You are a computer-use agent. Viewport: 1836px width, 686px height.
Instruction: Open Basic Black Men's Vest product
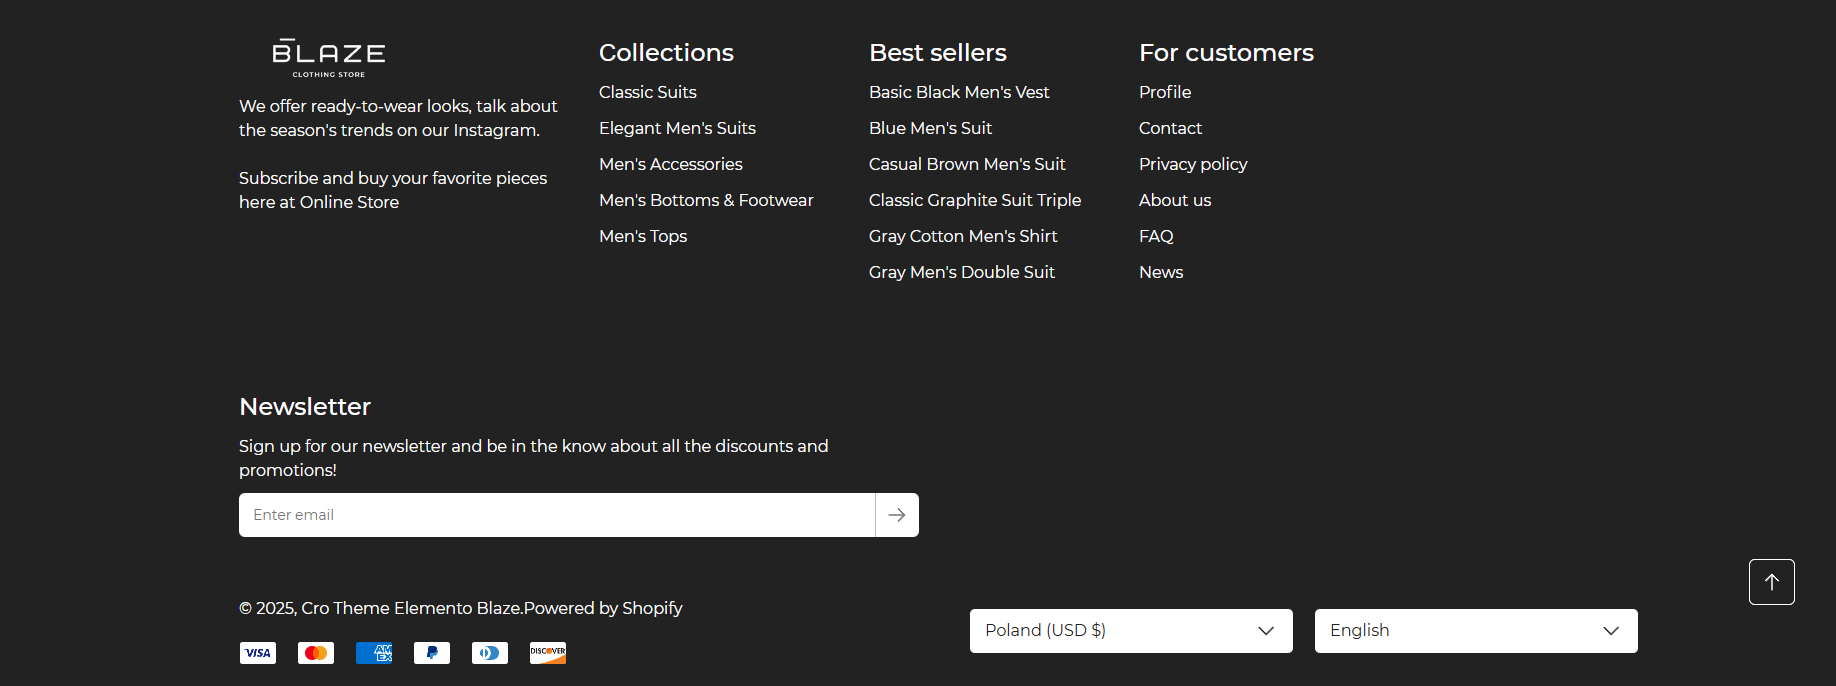tap(959, 92)
